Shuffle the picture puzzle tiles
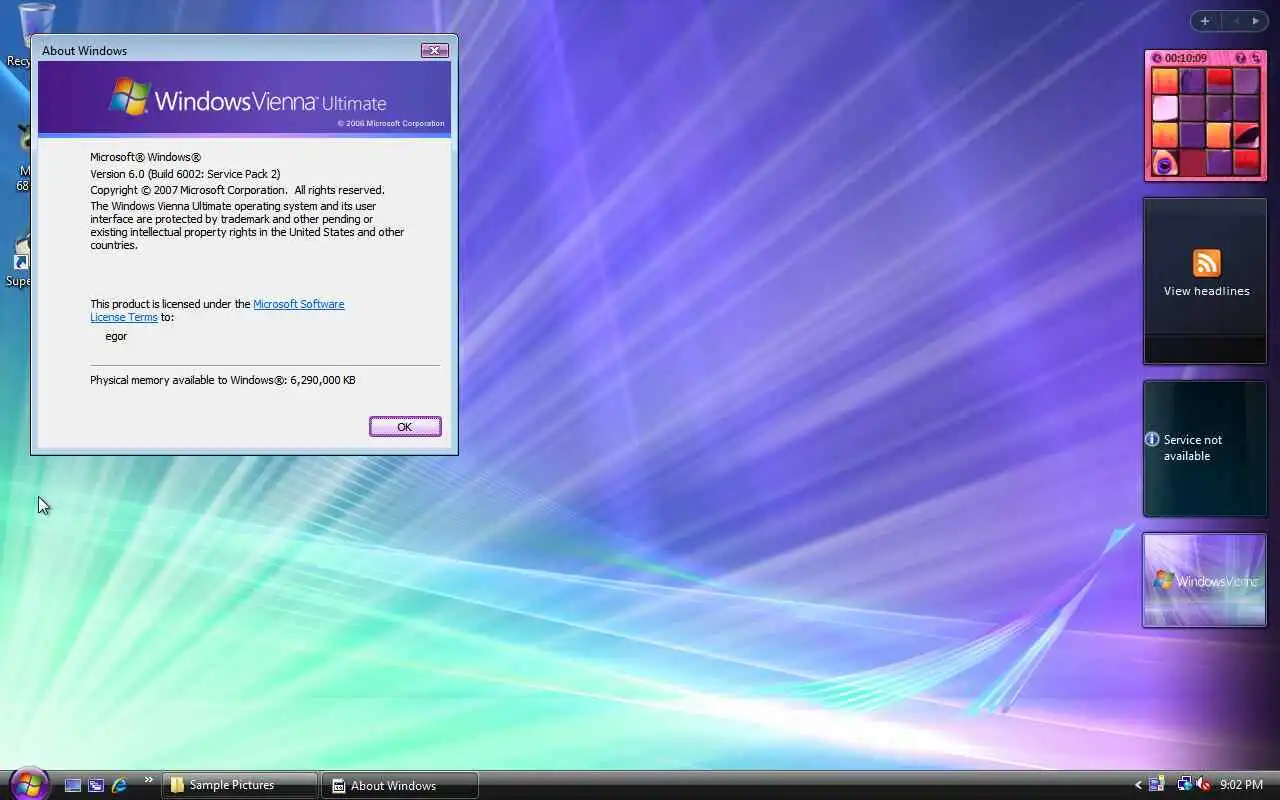1280x800 pixels. (1255, 58)
